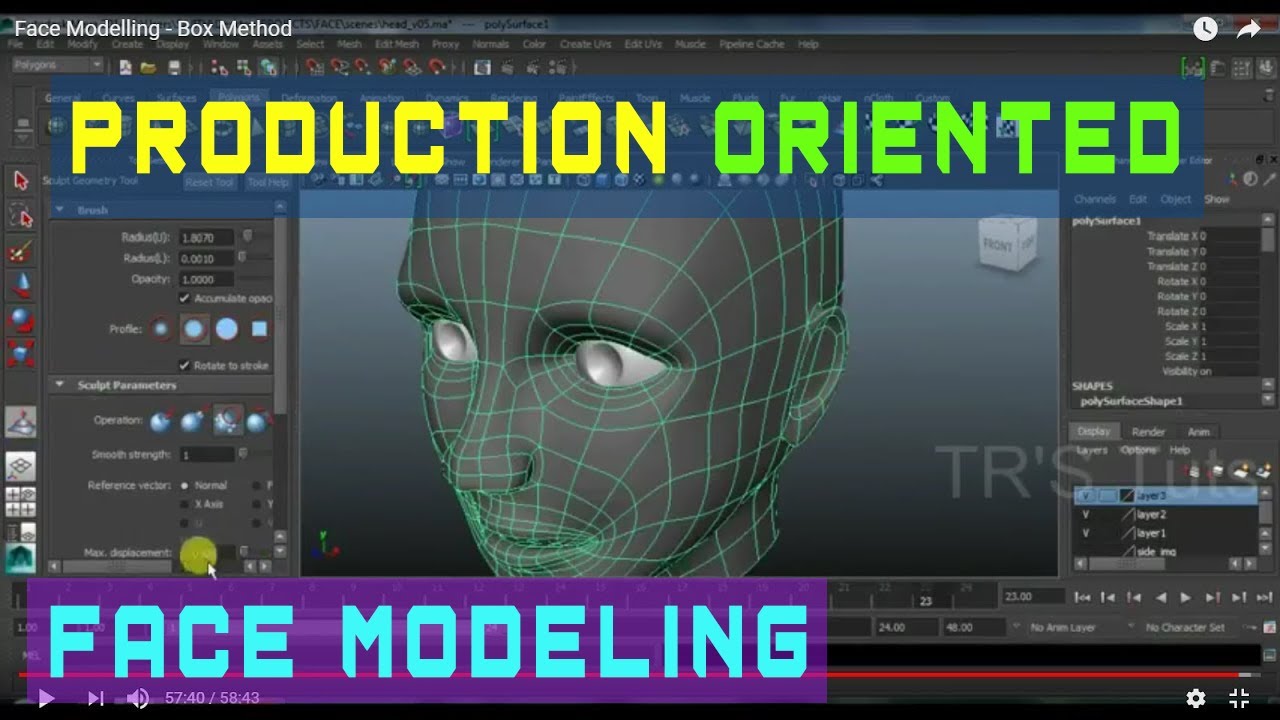
Task: Click the polySurfaceShape1 shape entry
Action: tap(1132, 401)
